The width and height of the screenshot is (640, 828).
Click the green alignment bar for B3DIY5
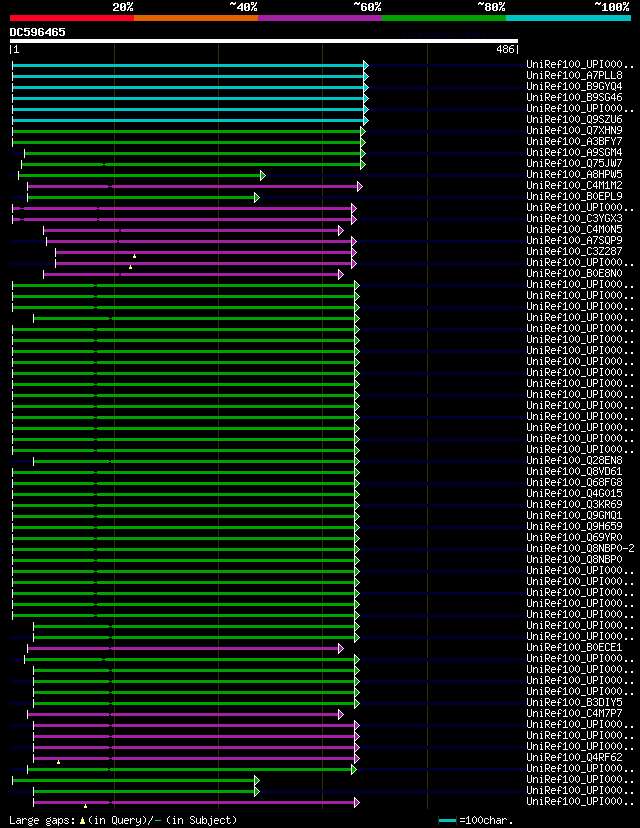click(194, 703)
